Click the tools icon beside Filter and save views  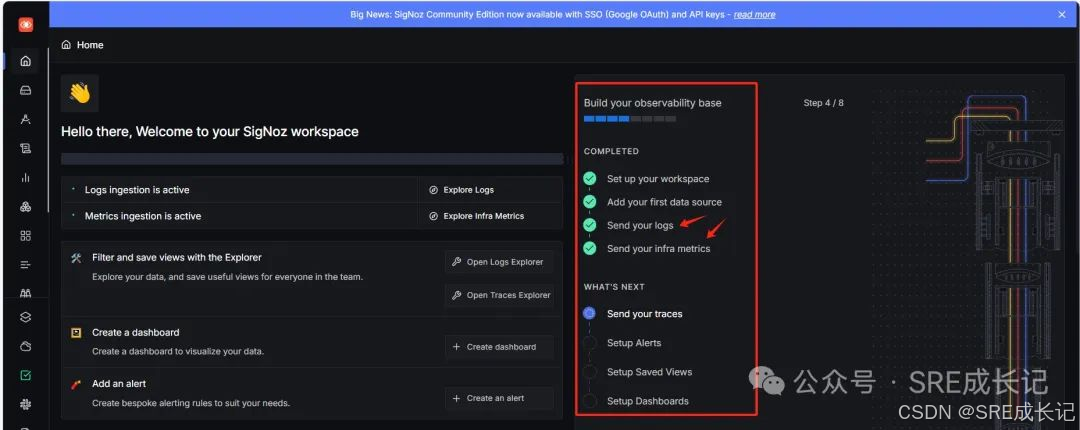pyautogui.click(x=76, y=258)
